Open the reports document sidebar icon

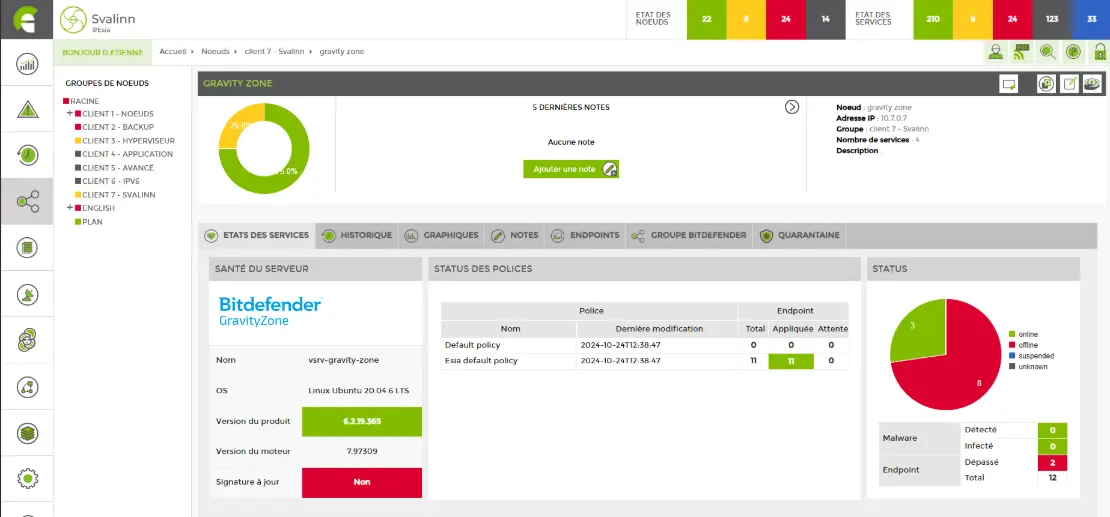27,248
